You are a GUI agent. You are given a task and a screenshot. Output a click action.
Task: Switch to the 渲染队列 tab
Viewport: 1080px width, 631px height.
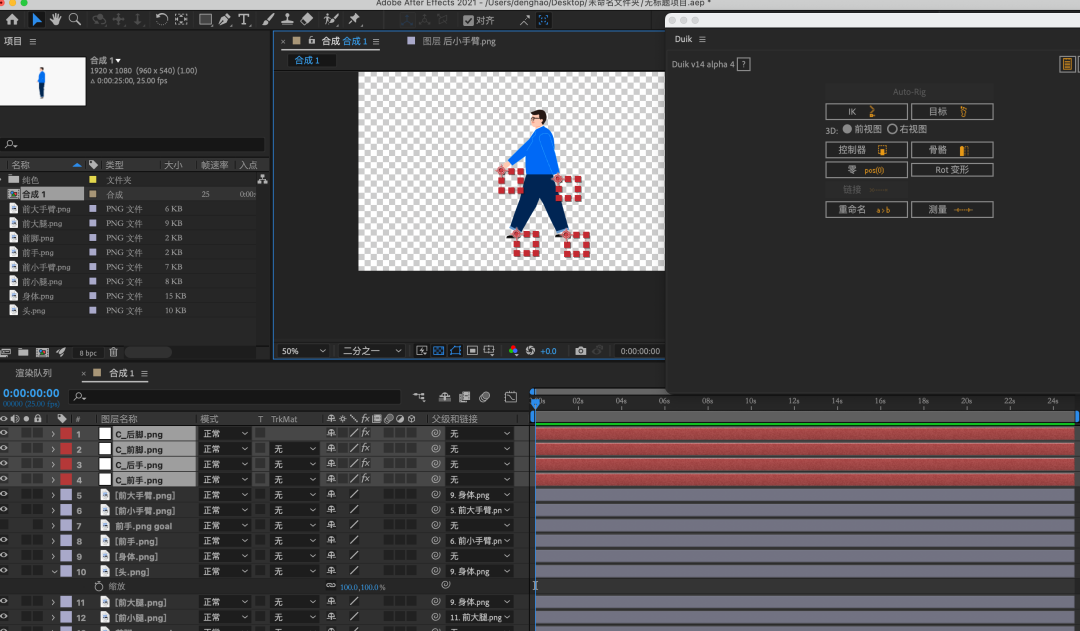(x=33, y=373)
